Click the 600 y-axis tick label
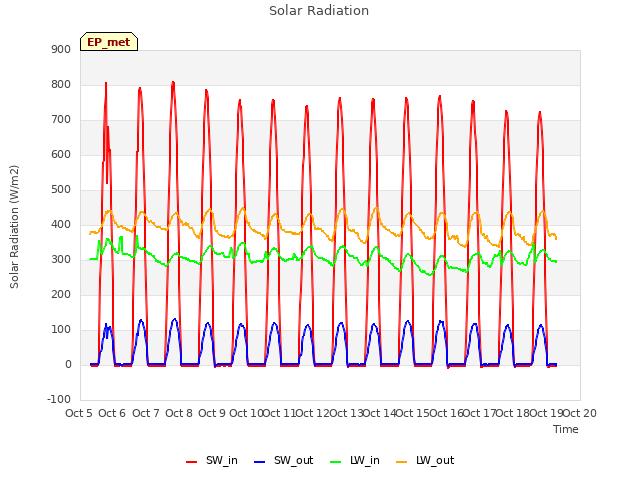640x480 pixels. point(61,154)
